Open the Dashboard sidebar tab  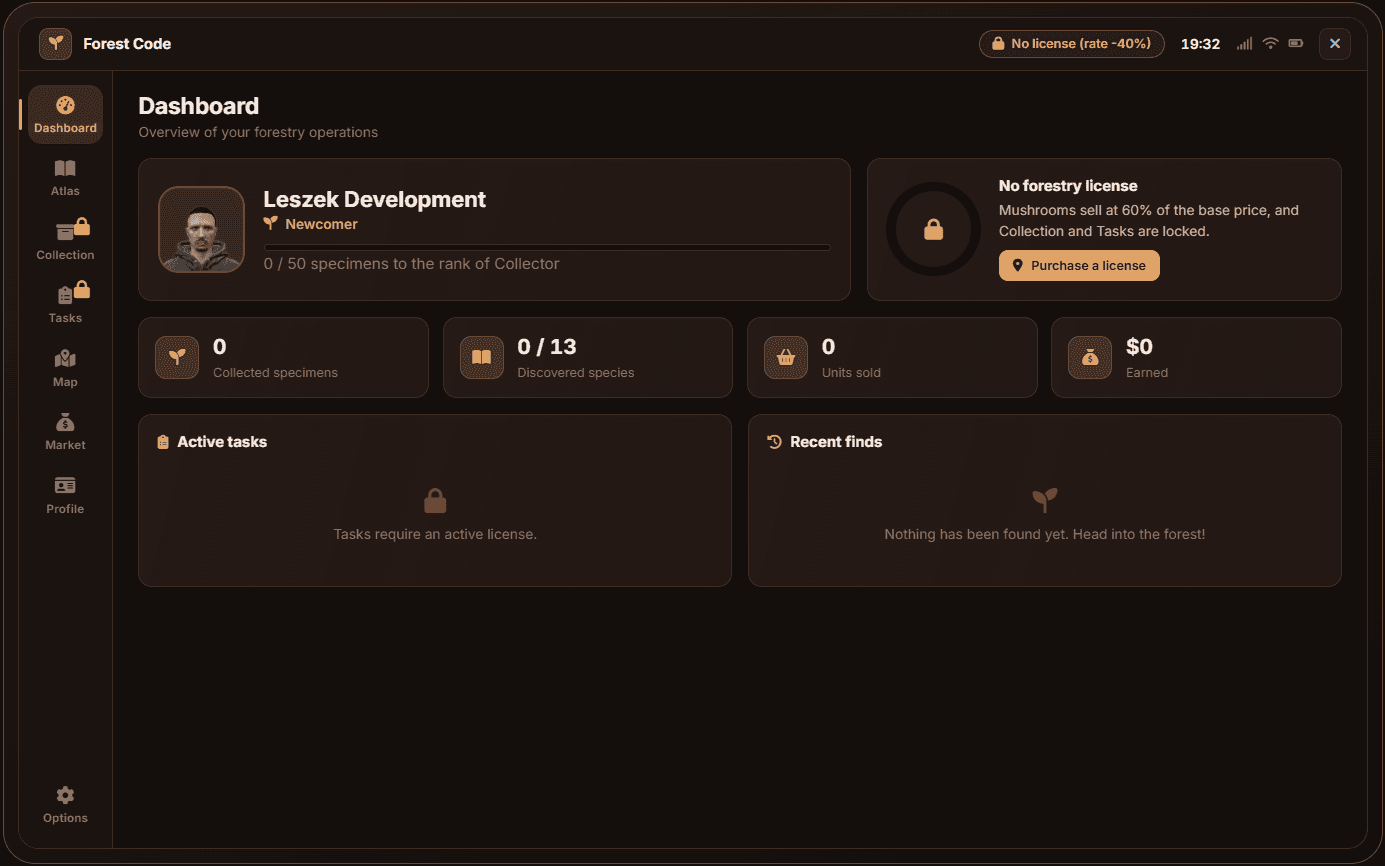pyautogui.click(x=65, y=114)
